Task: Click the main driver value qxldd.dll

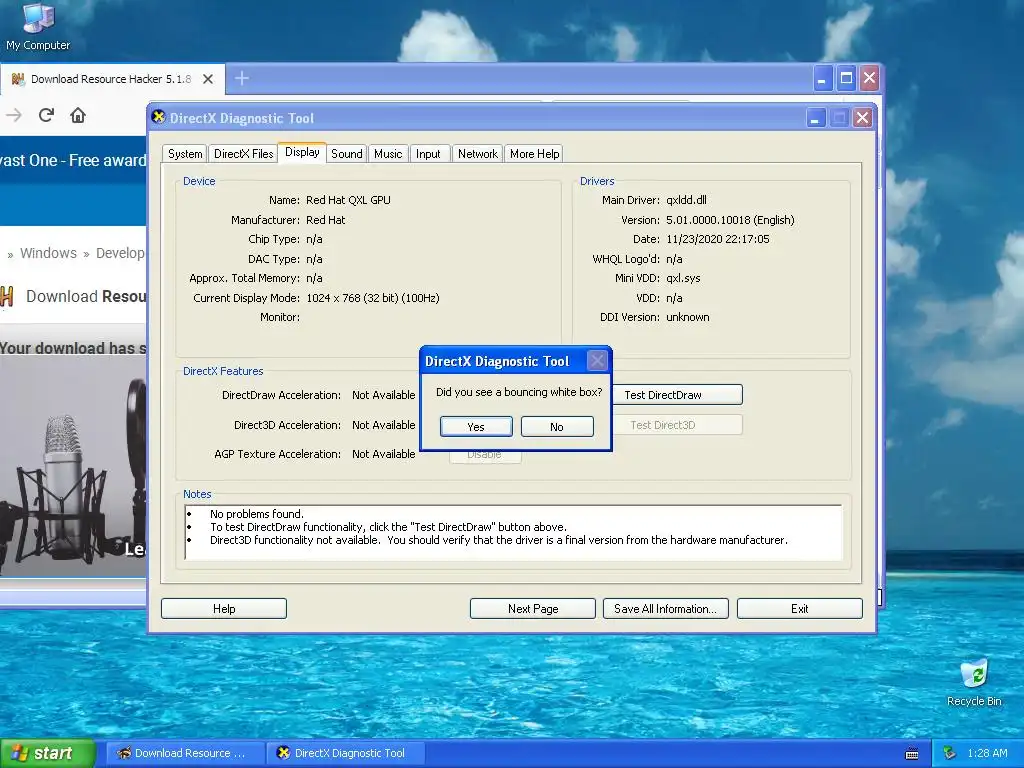Action: click(686, 200)
